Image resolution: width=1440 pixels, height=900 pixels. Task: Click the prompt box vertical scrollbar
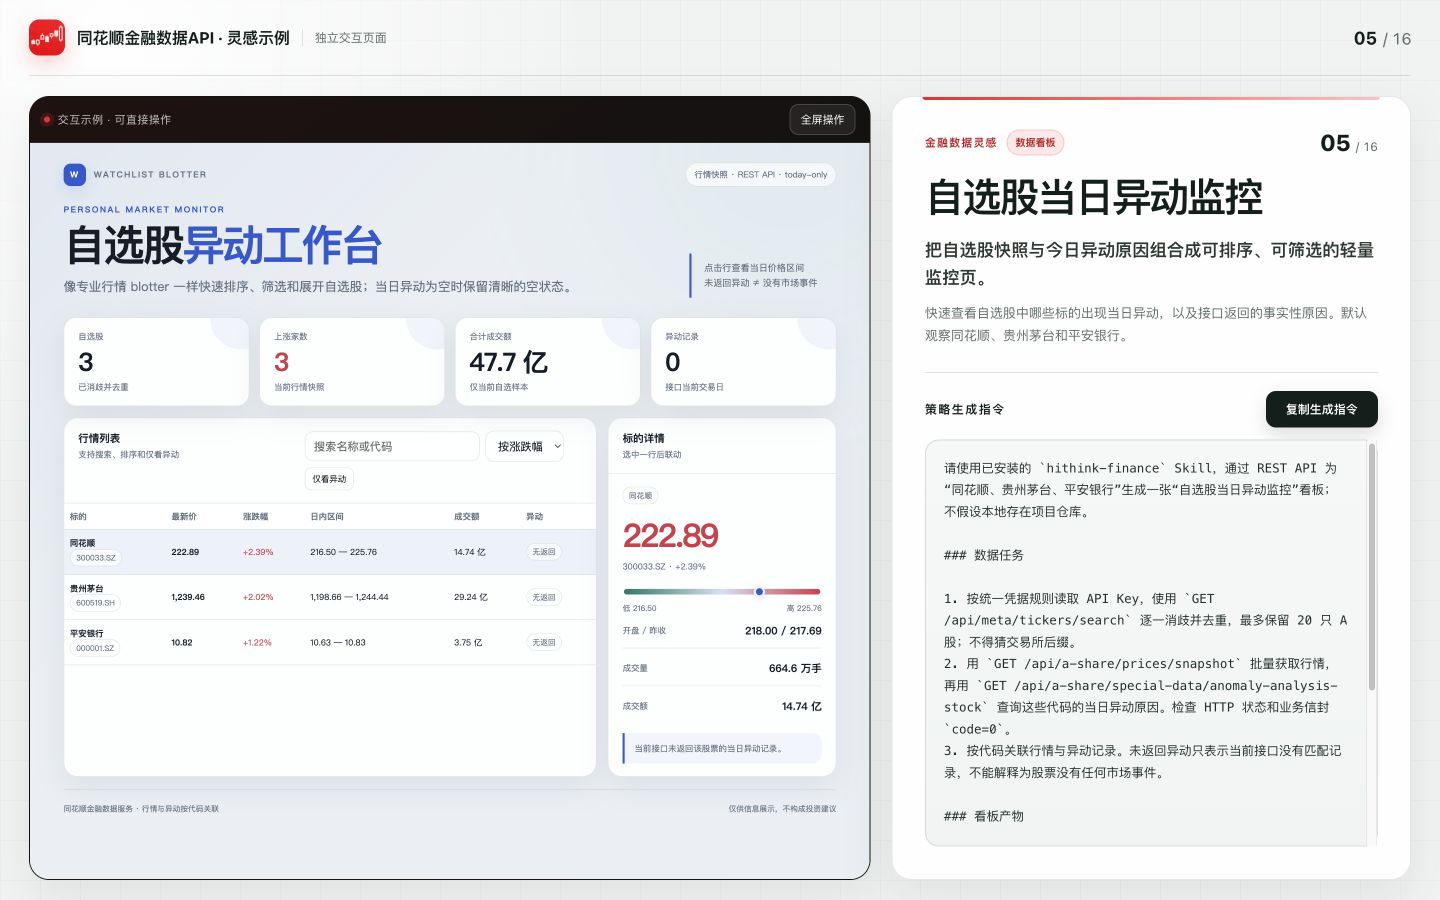tap(1372, 567)
